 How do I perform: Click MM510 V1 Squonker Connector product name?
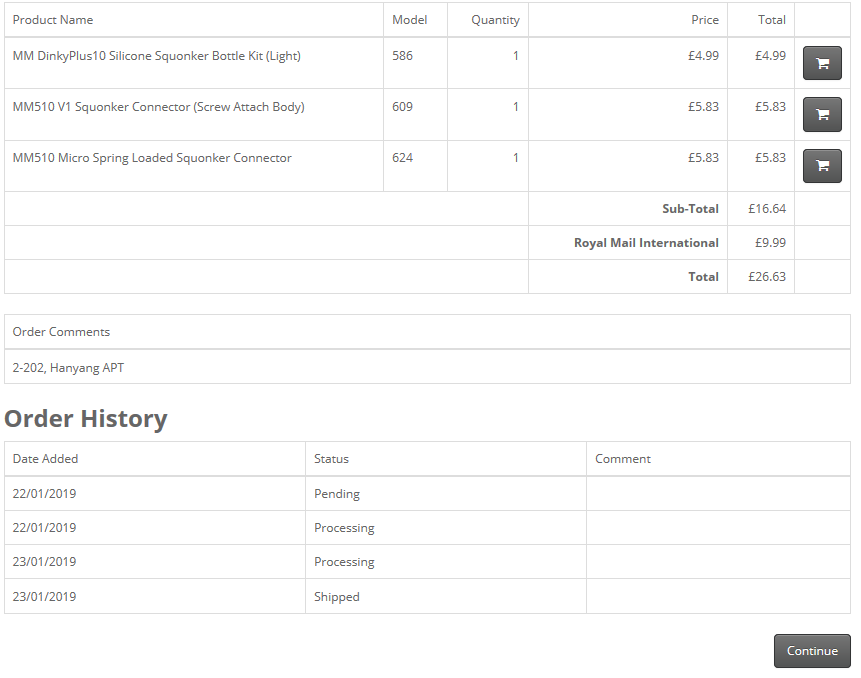(159, 107)
